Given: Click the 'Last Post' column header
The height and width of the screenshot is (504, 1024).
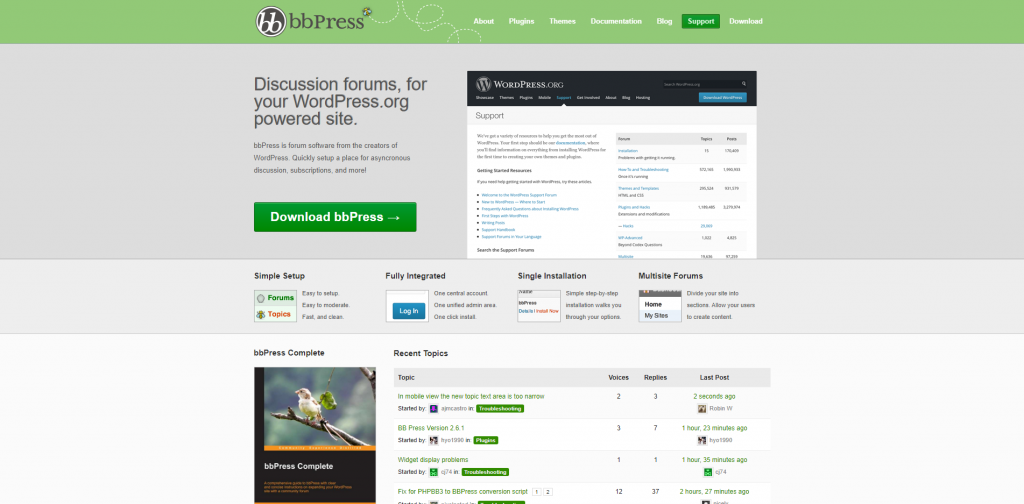Looking at the screenshot, I should coord(714,377).
